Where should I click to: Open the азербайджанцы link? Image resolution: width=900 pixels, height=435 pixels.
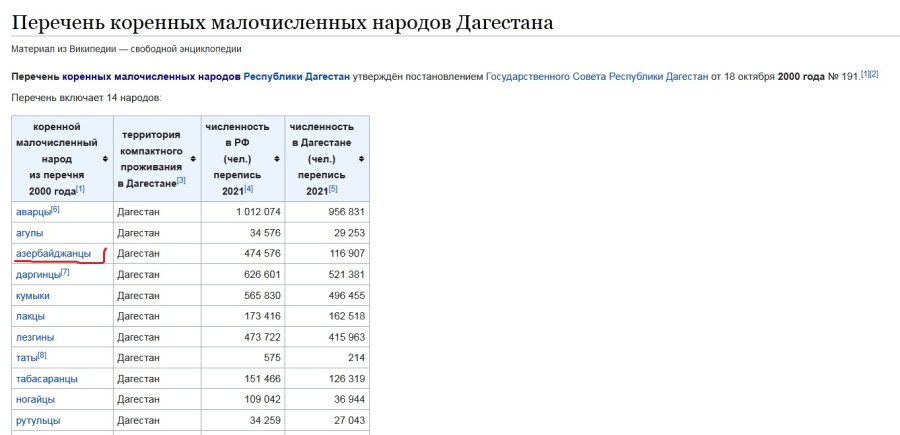coord(53,254)
